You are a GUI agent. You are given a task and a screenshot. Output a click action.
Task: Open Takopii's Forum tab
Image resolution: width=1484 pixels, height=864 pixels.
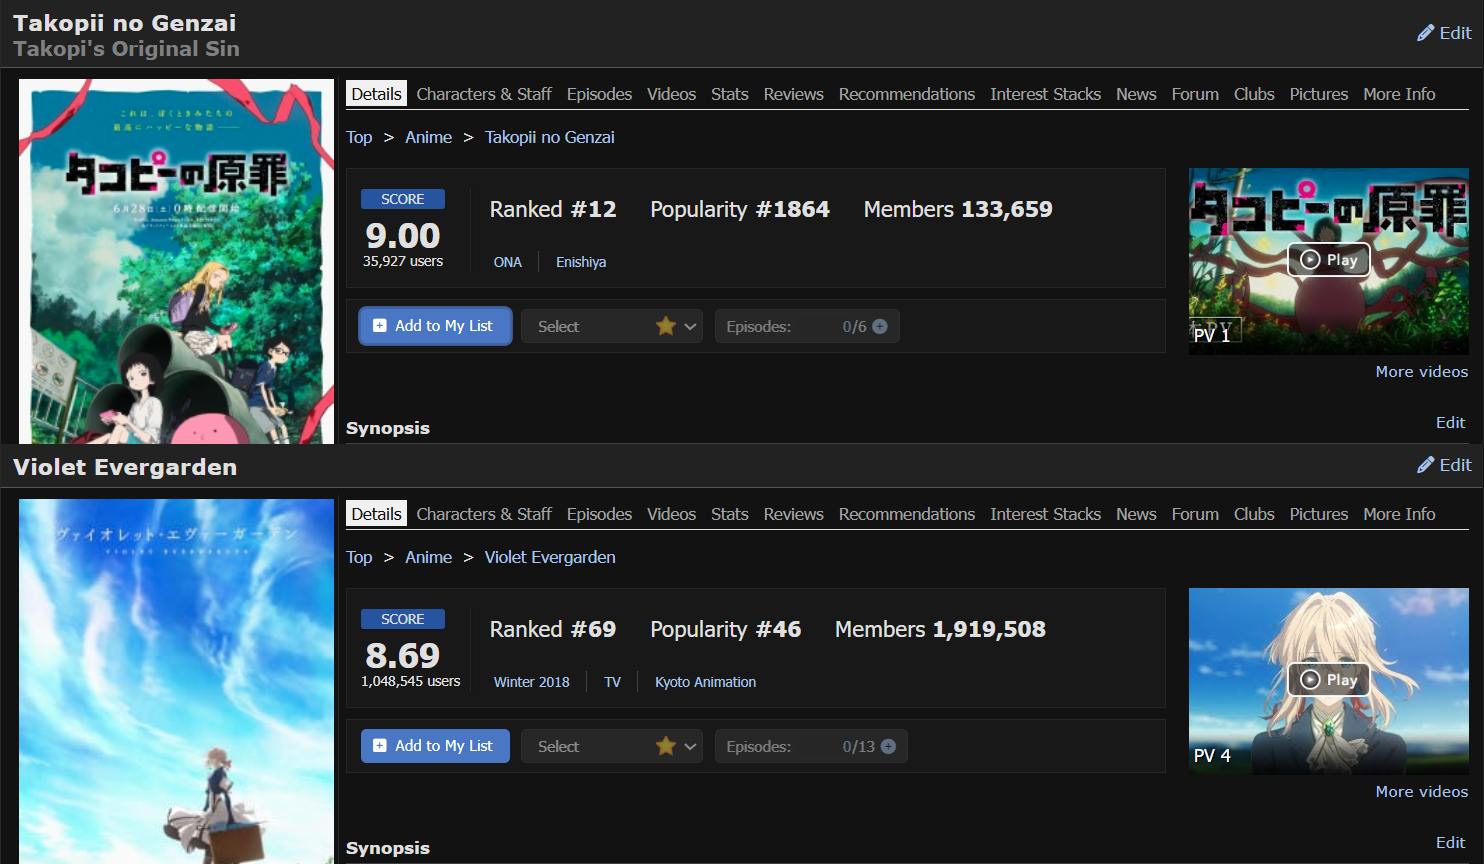point(1195,94)
